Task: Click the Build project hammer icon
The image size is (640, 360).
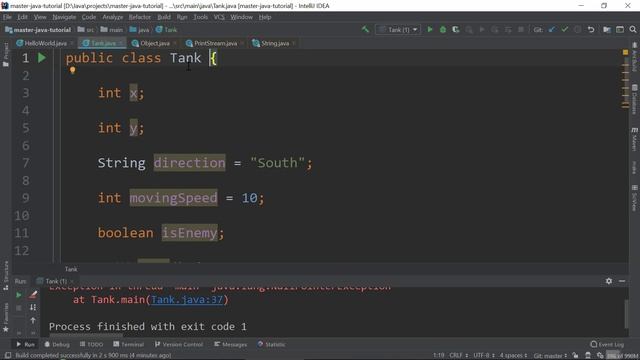Action: tap(365, 29)
